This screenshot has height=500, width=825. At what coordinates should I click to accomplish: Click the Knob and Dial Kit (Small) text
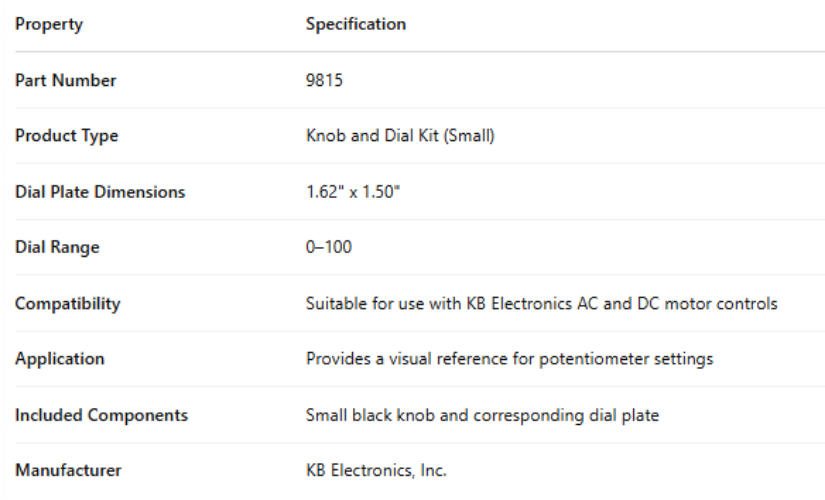[x=400, y=137]
